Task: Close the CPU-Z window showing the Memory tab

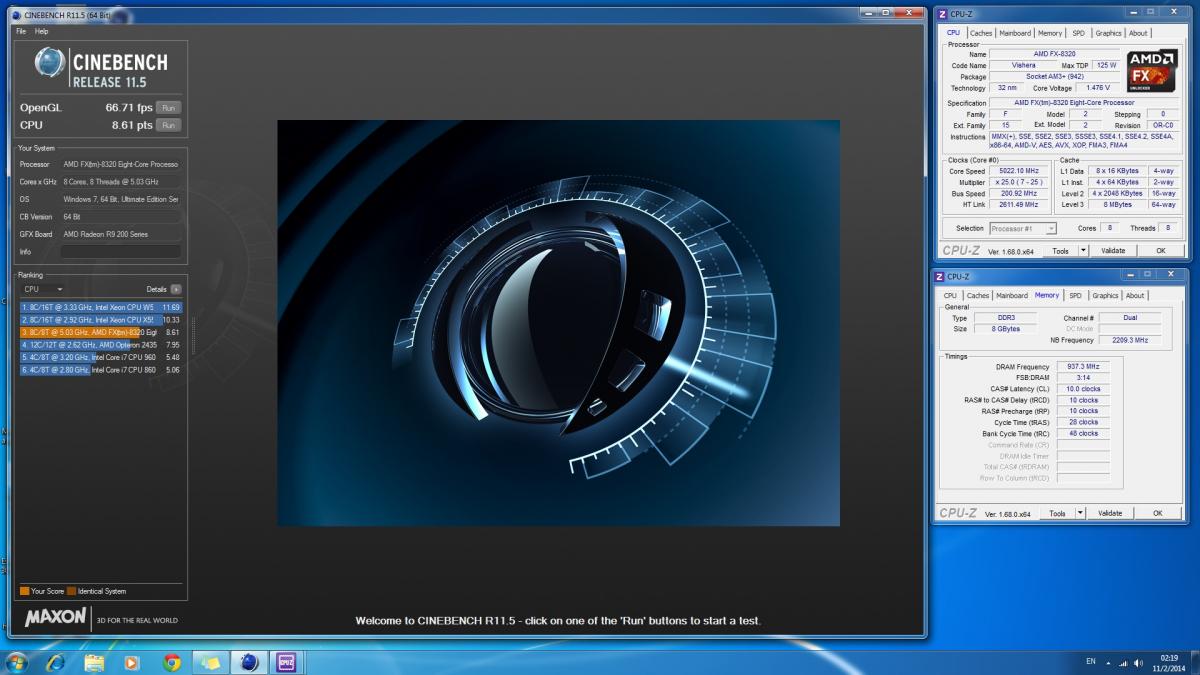Action: coord(1170,274)
